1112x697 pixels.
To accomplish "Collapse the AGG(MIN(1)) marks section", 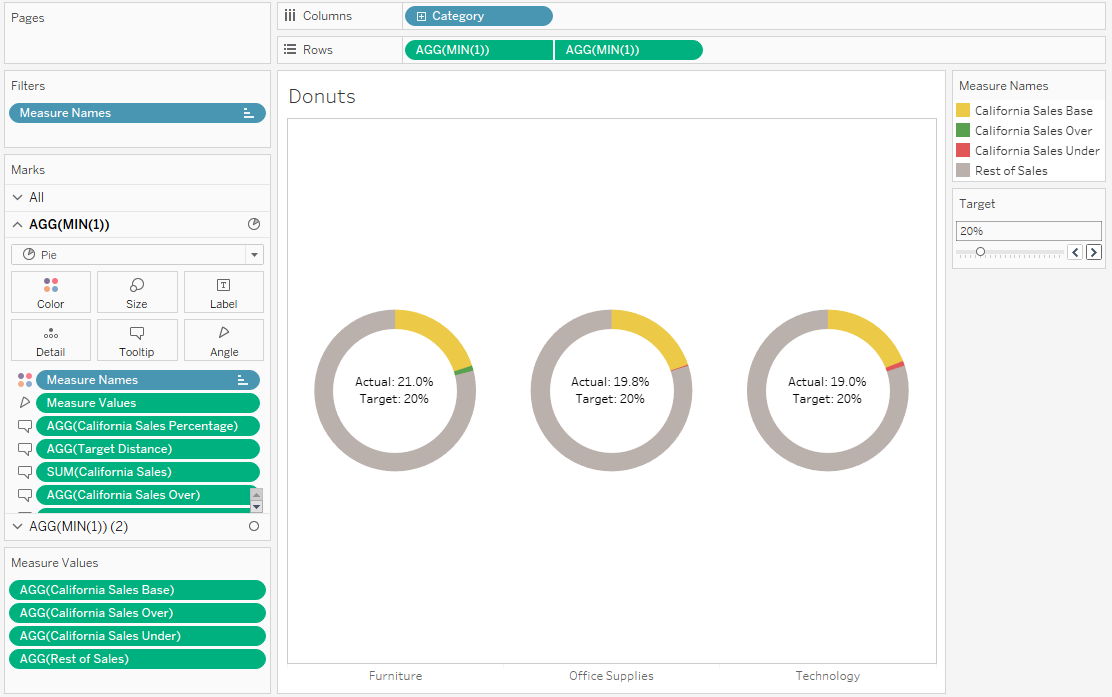I will tap(18, 225).
